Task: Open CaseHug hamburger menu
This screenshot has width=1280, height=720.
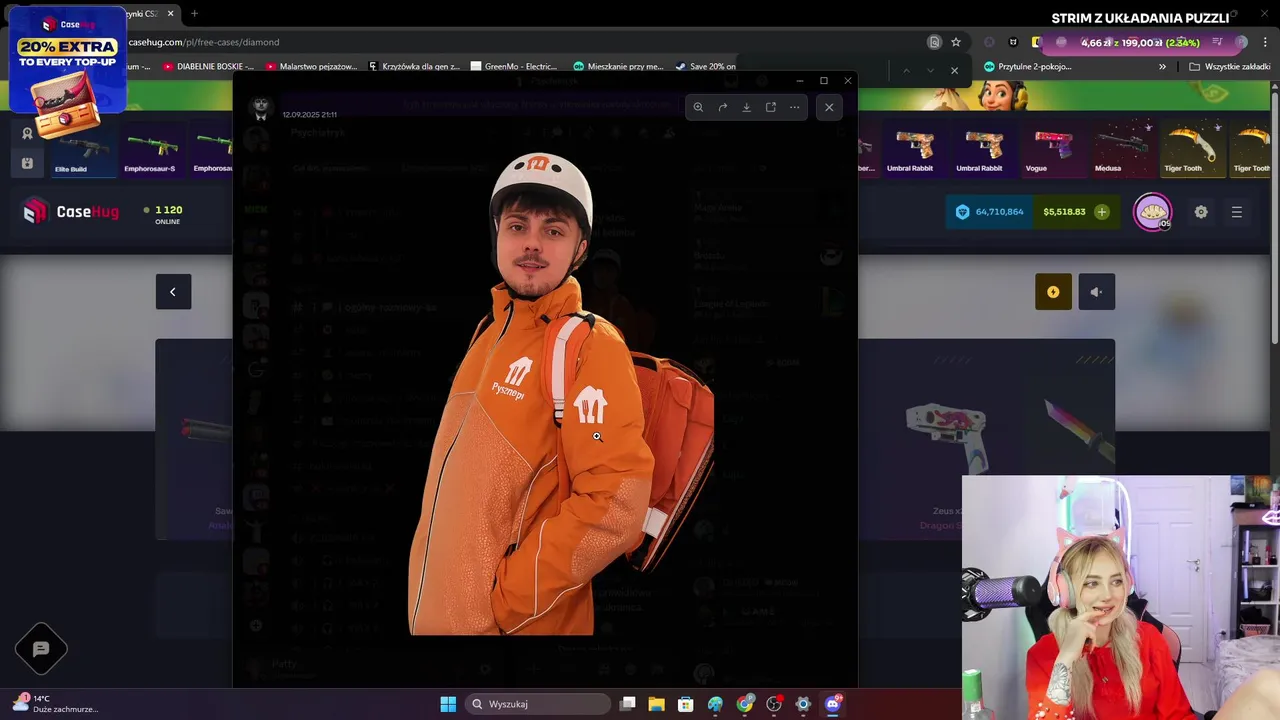Action: tap(1237, 212)
